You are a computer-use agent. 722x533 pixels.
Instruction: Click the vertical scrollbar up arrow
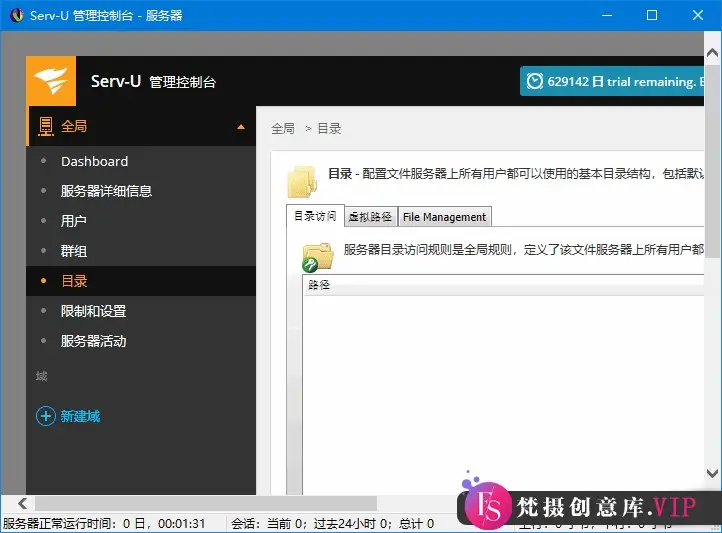[712, 52]
